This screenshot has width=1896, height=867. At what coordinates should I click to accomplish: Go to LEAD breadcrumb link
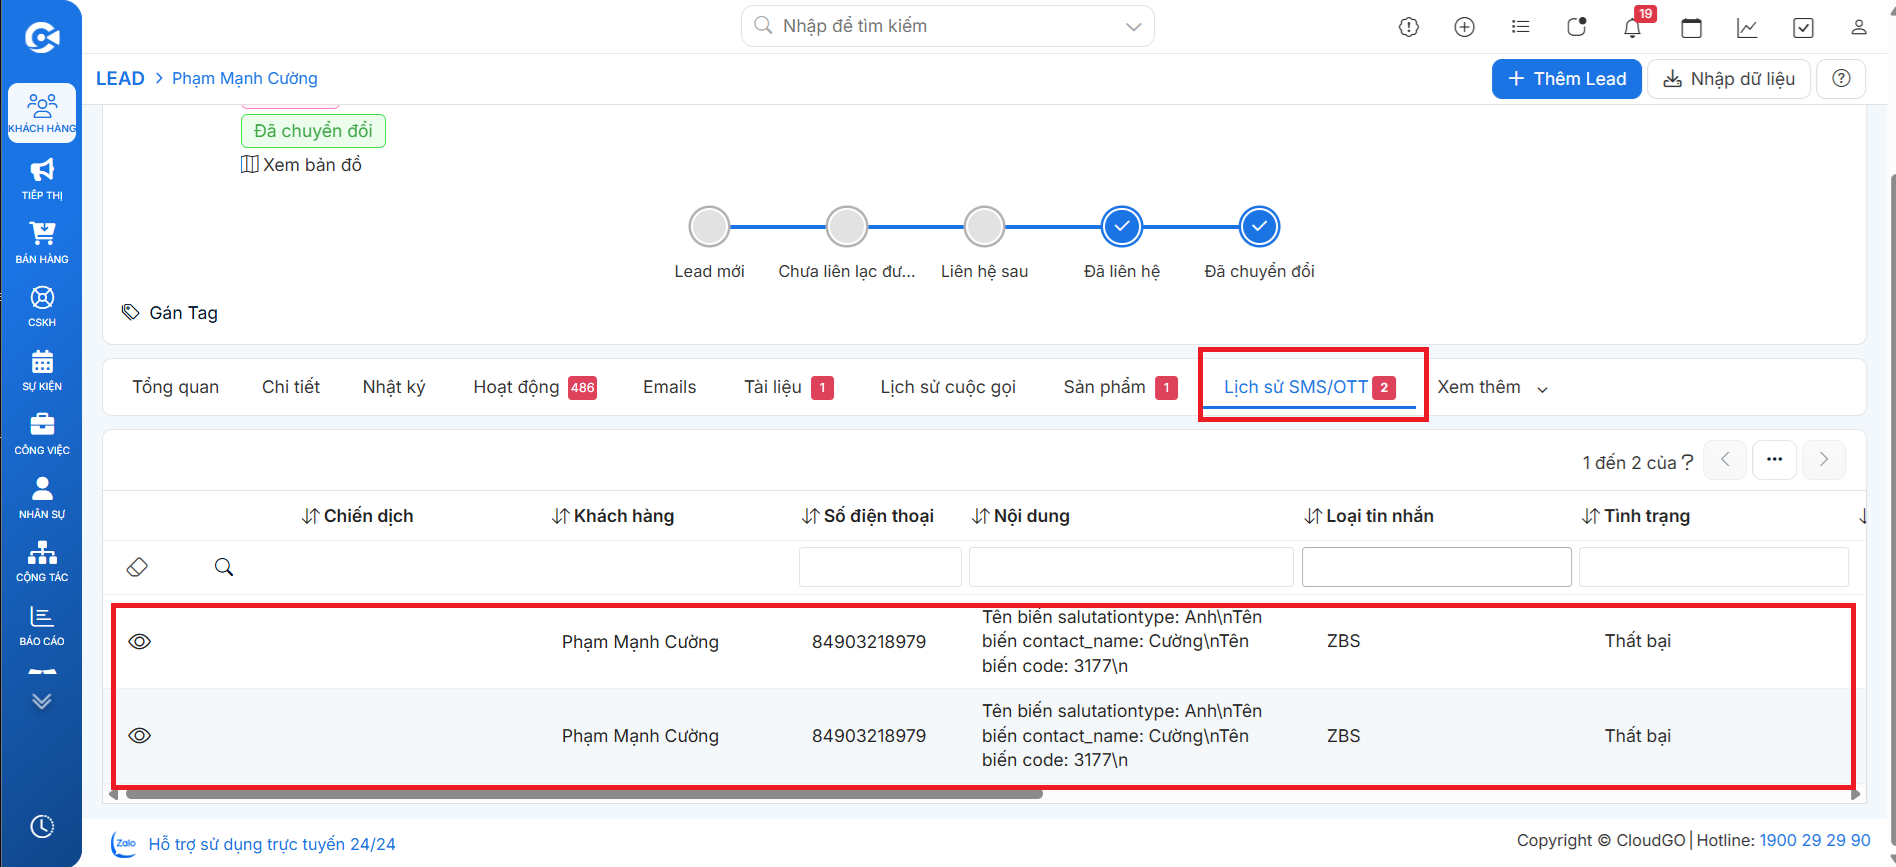pyautogui.click(x=120, y=78)
